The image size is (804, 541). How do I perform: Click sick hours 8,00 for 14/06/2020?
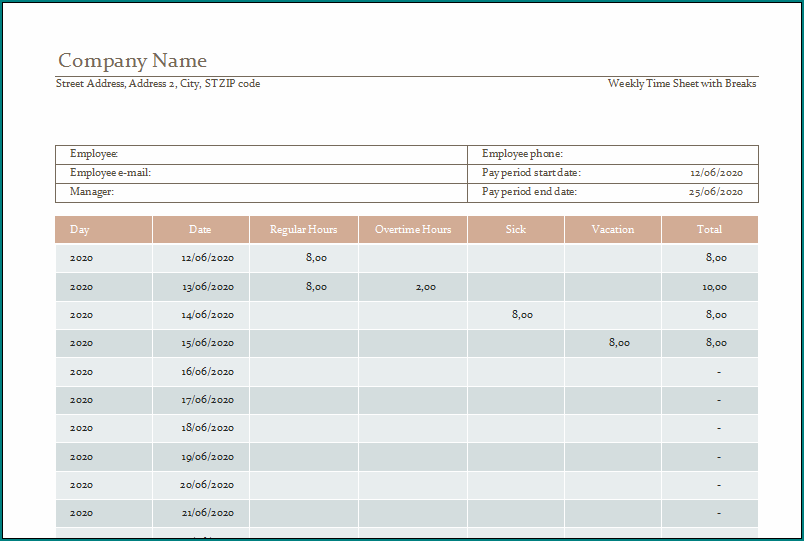(x=516, y=315)
